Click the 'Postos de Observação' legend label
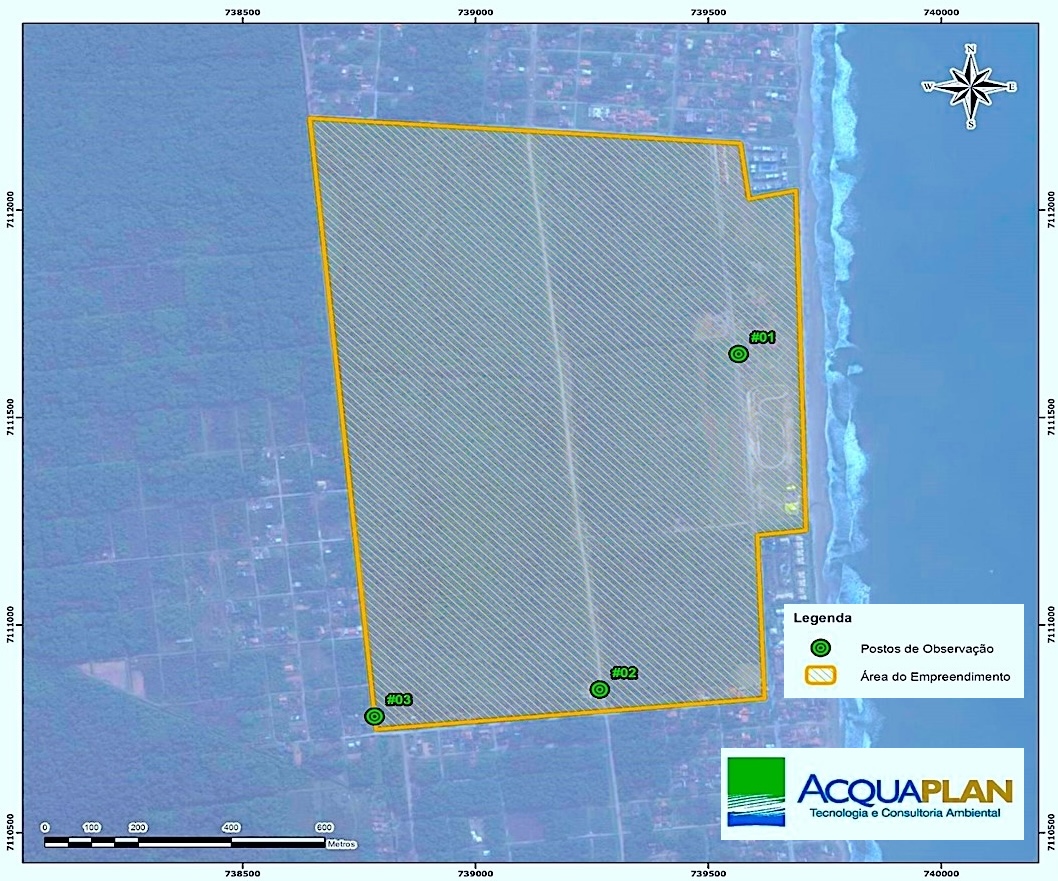The width and height of the screenshot is (1058, 881). (x=927, y=649)
